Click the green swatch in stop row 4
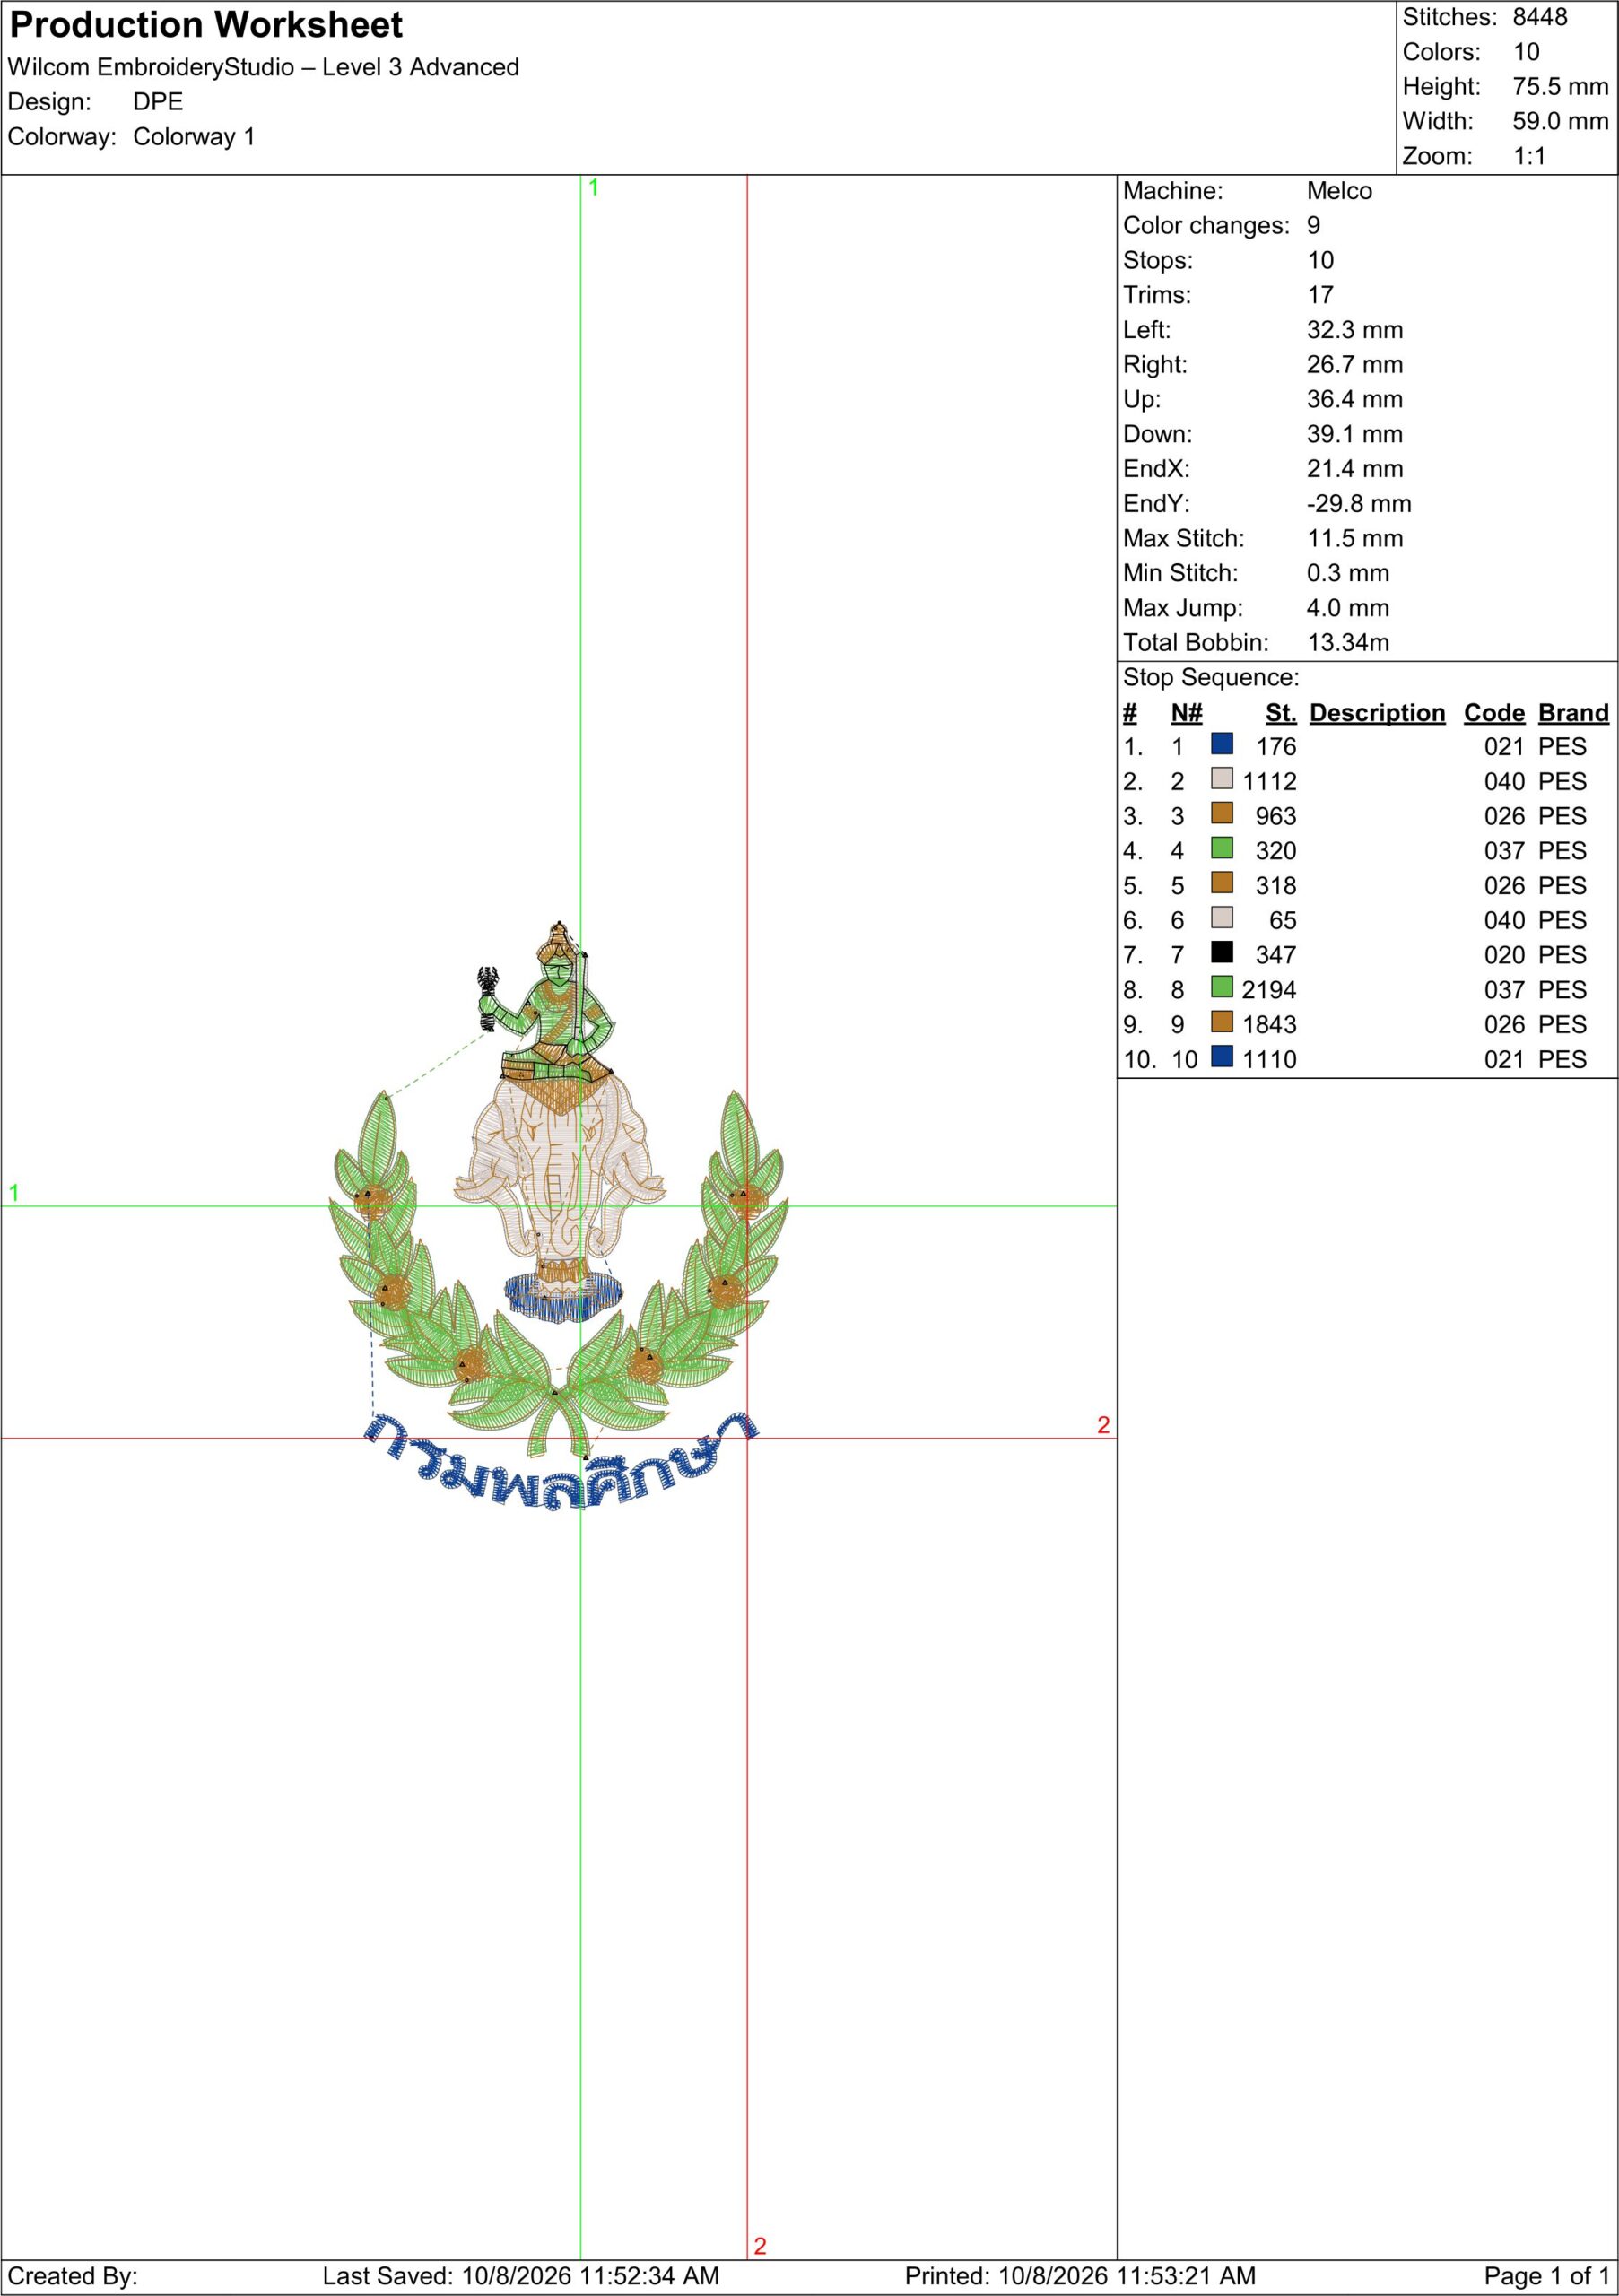 1222,847
